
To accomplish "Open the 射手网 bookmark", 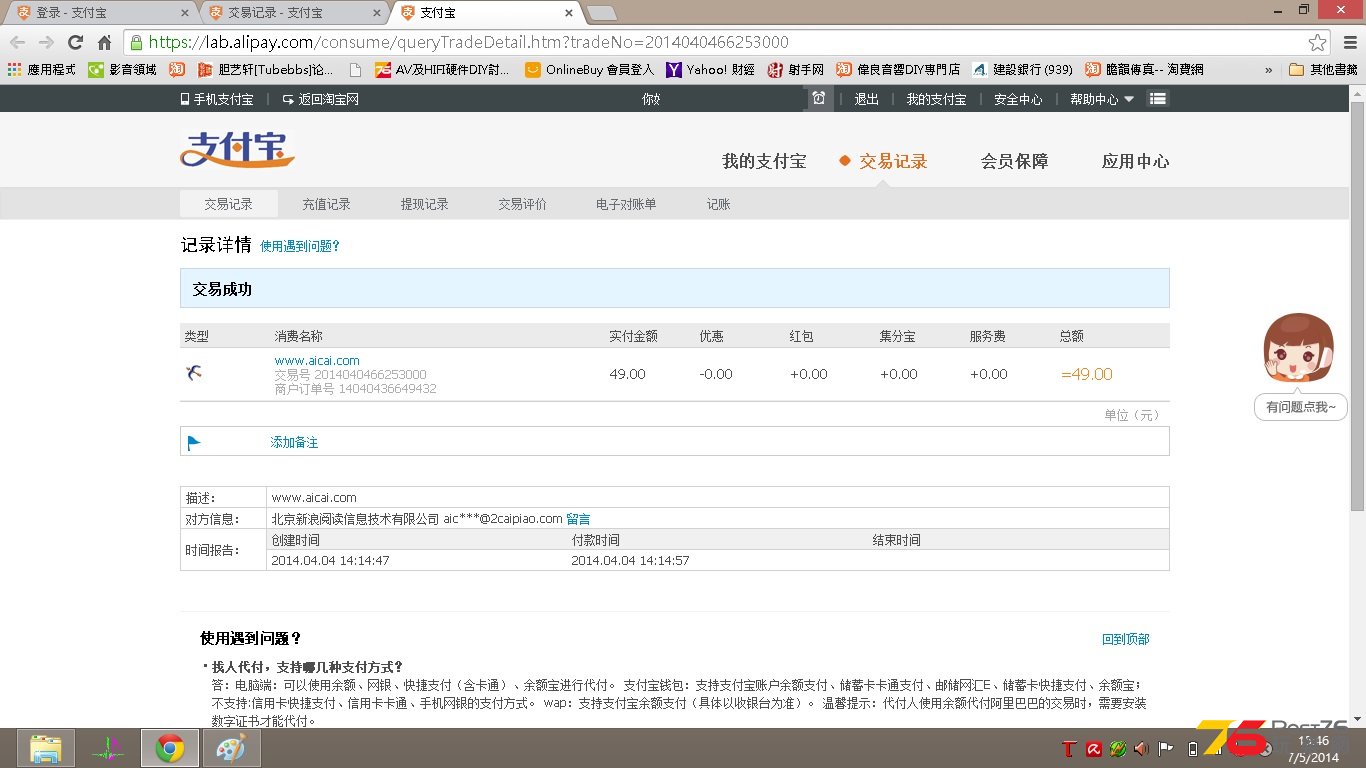I will tap(796, 69).
